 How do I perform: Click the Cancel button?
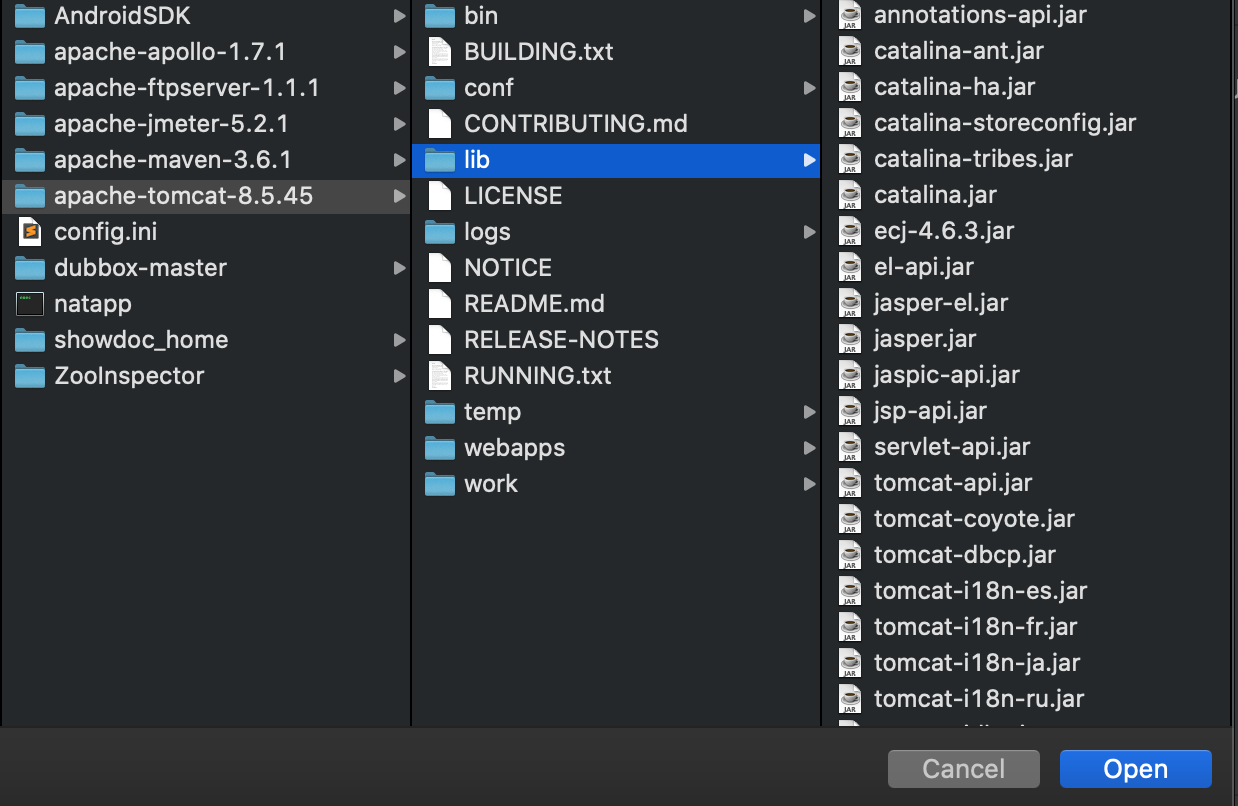964,769
